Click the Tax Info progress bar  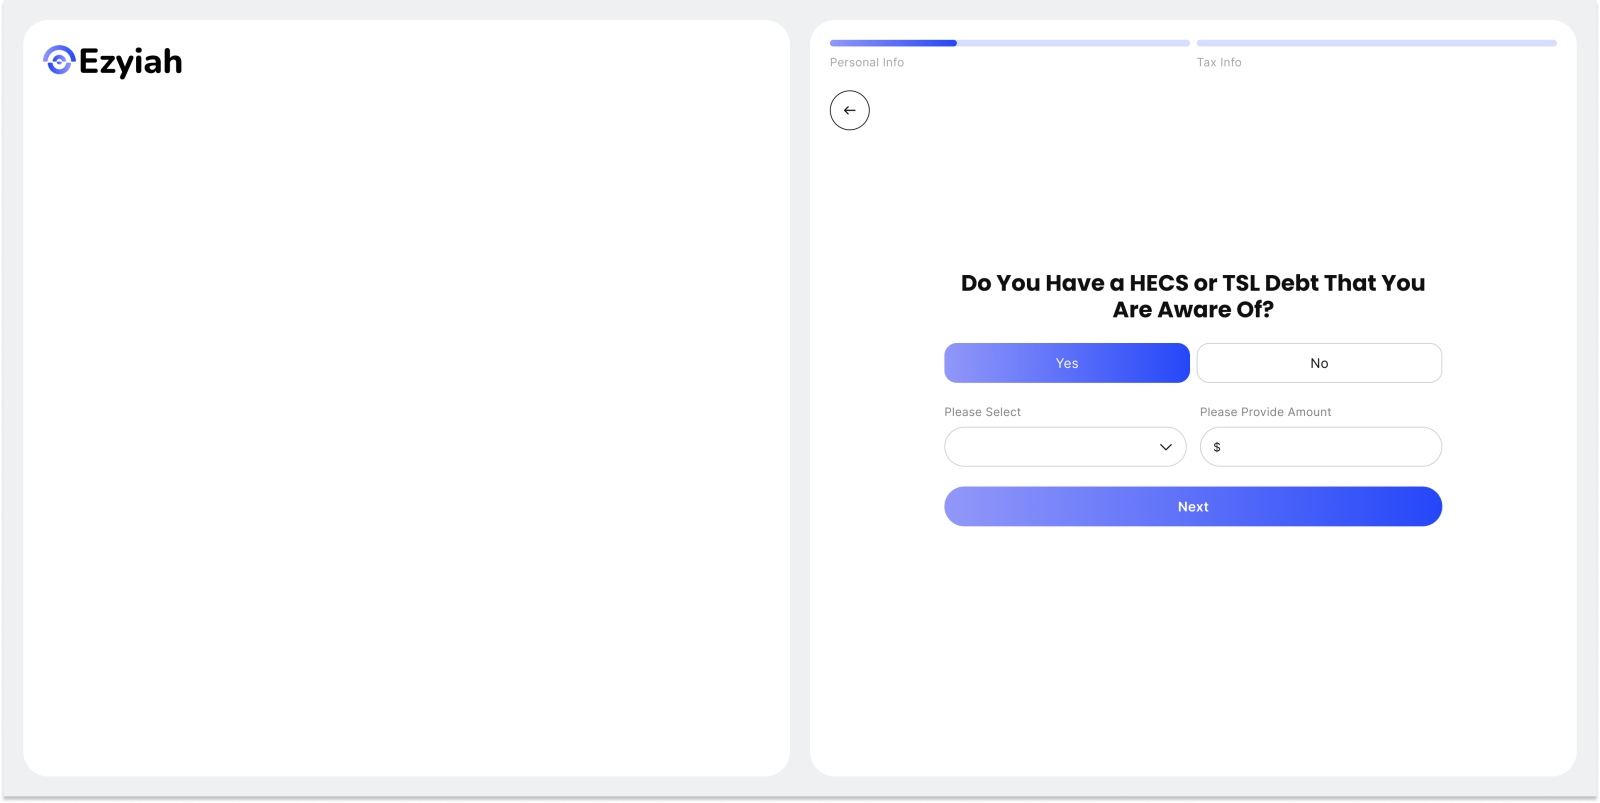(1376, 43)
